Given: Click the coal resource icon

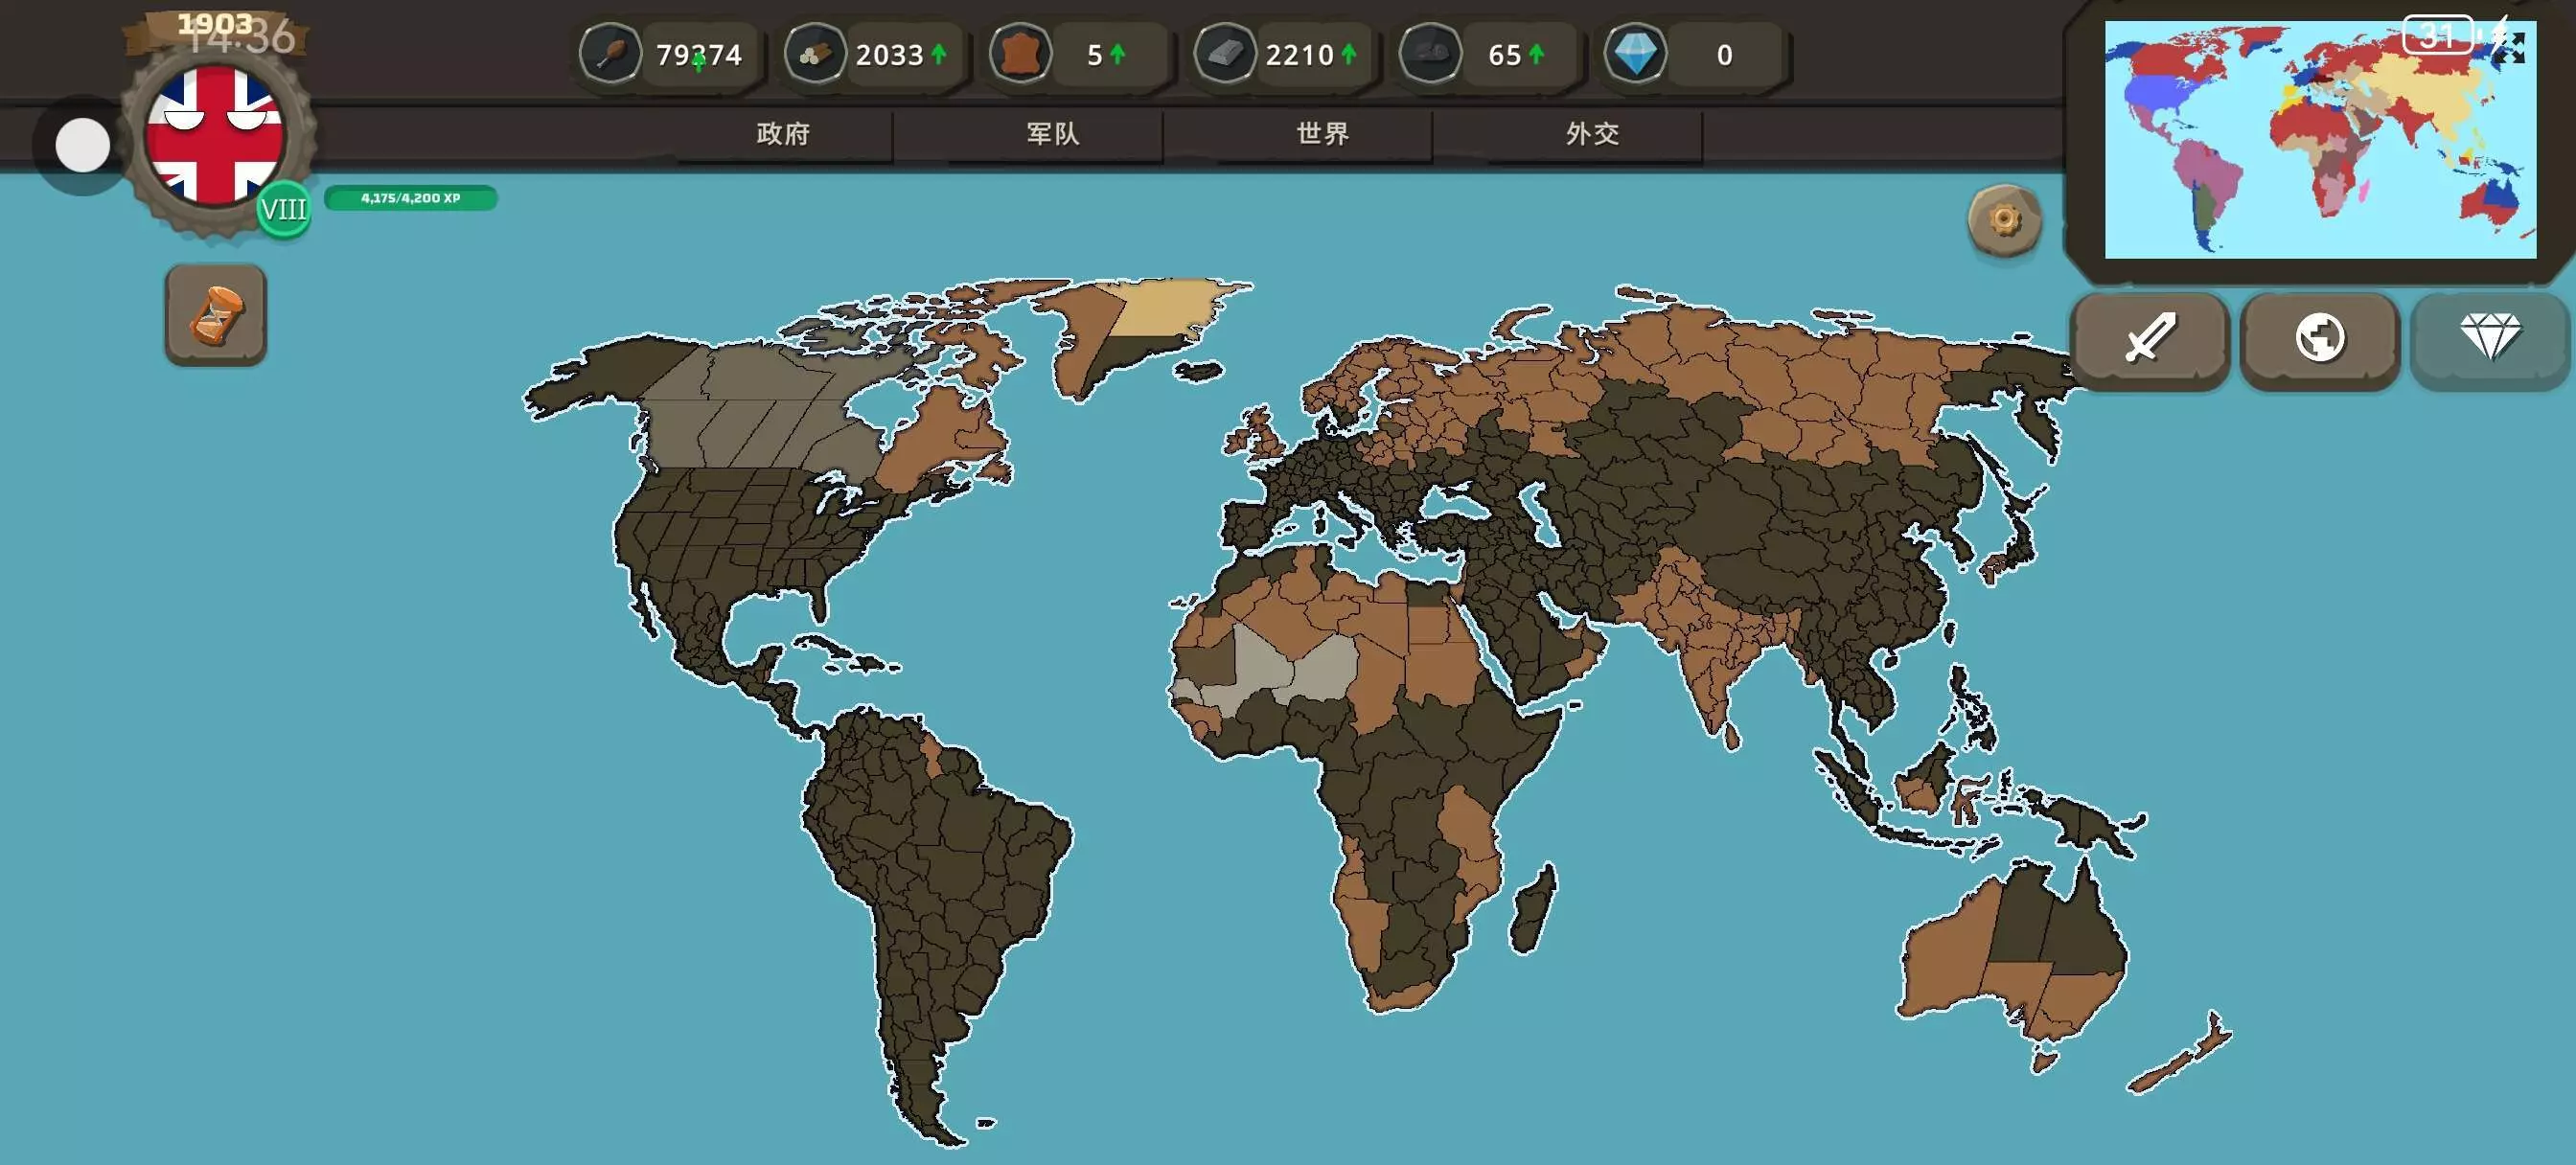Looking at the screenshot, I should point(1430,54).
